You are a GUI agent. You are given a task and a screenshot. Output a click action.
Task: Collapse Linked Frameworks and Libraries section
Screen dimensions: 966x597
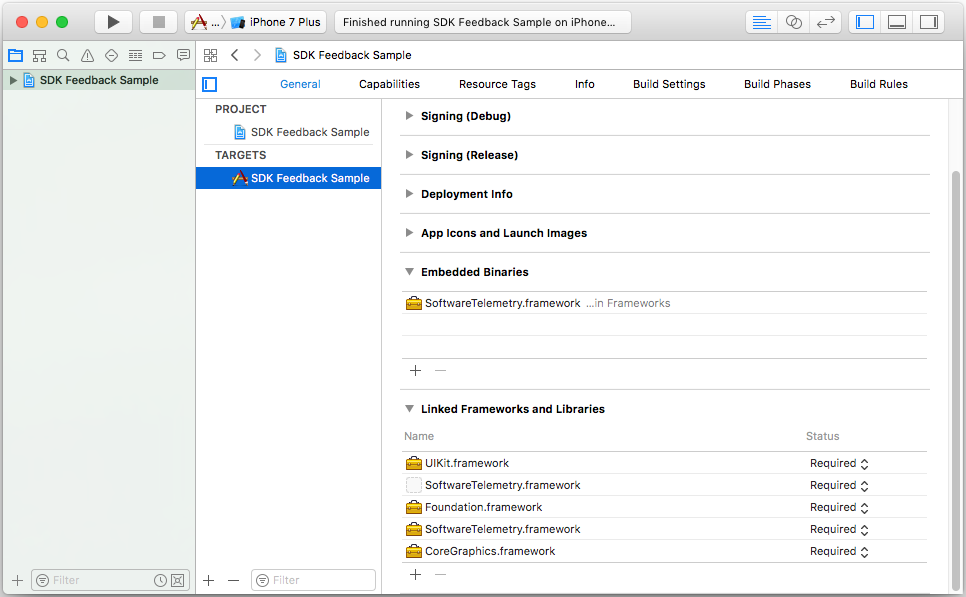(x=409, y=408)
